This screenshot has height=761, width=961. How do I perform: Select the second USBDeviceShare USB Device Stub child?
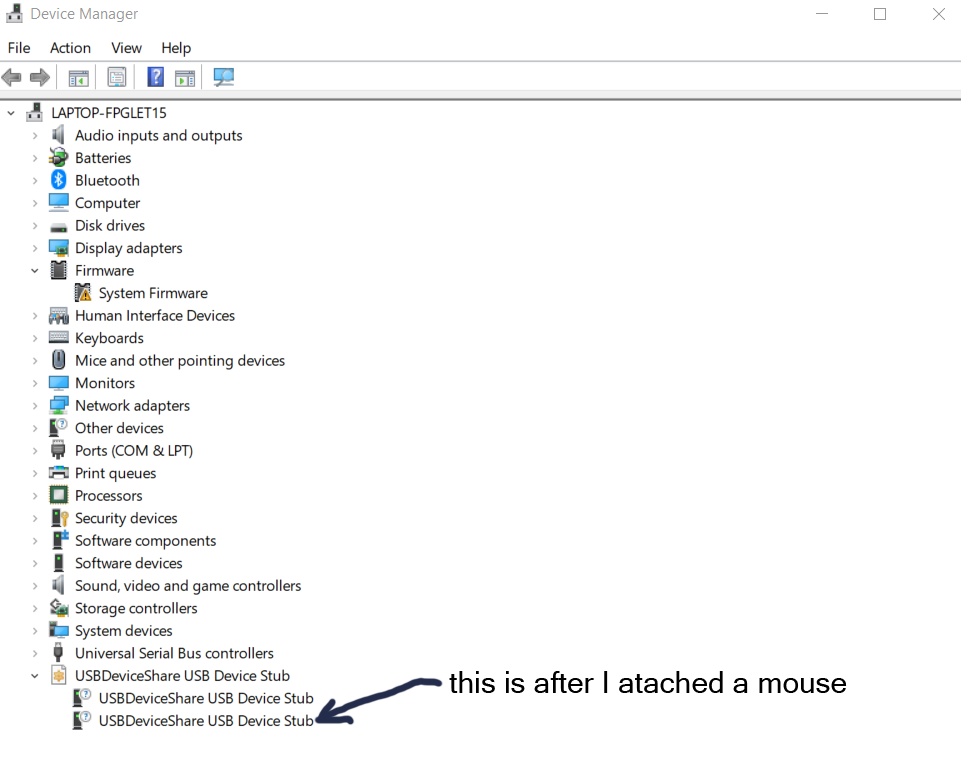[x=206, y=721]
